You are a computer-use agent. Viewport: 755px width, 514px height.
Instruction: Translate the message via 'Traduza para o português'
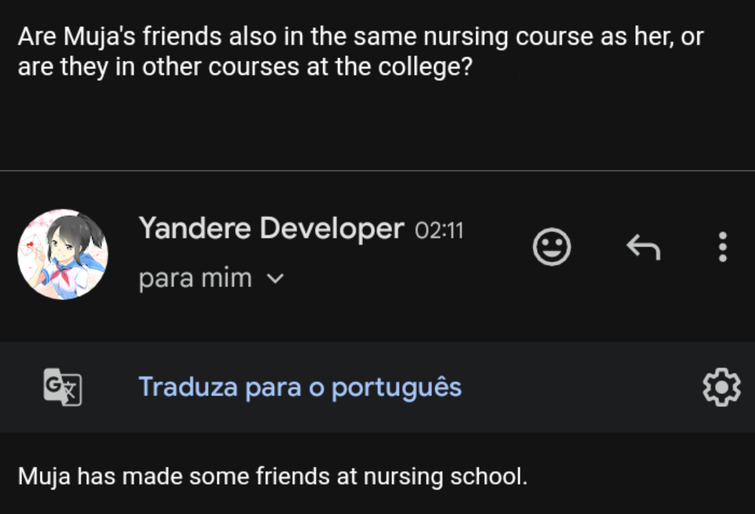[x=300, y=387]
